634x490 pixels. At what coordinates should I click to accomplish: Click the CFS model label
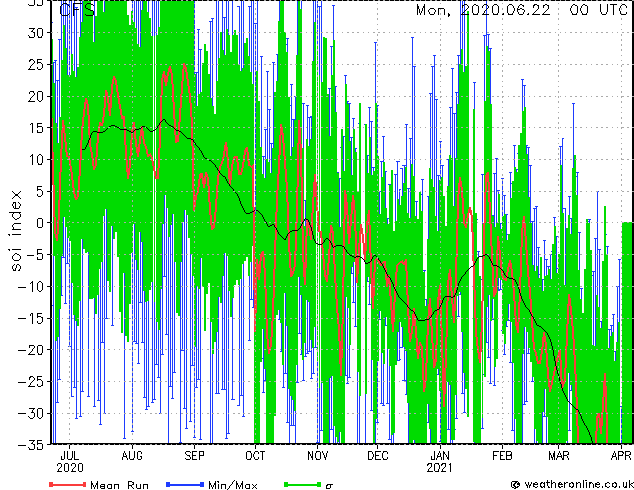77,10
